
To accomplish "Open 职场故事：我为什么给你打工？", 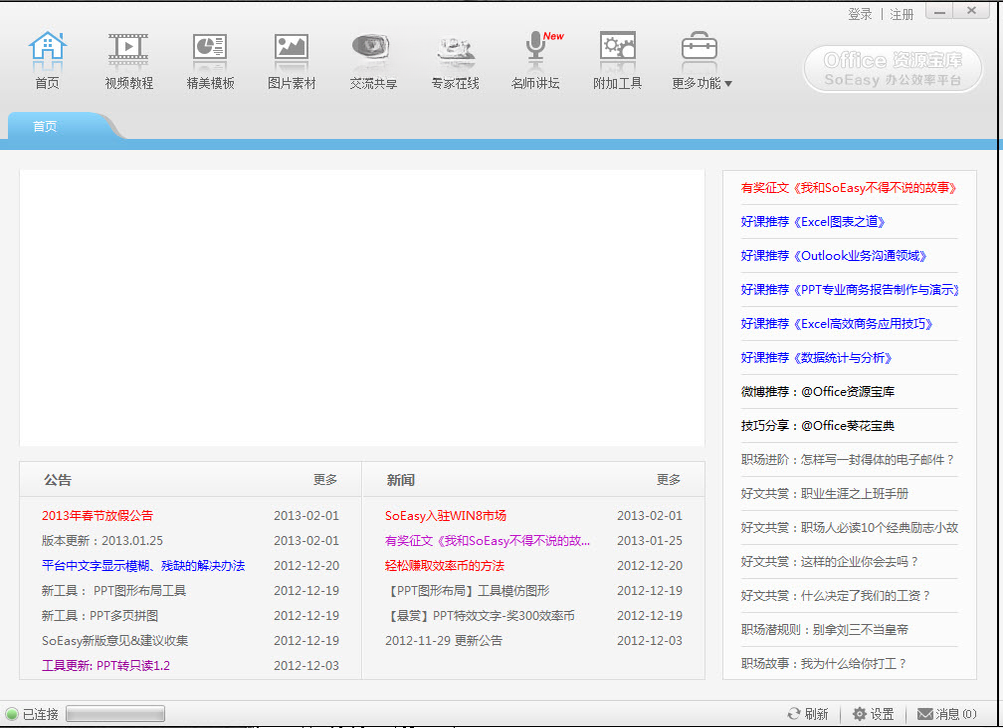I will click(x=824, y=662).
